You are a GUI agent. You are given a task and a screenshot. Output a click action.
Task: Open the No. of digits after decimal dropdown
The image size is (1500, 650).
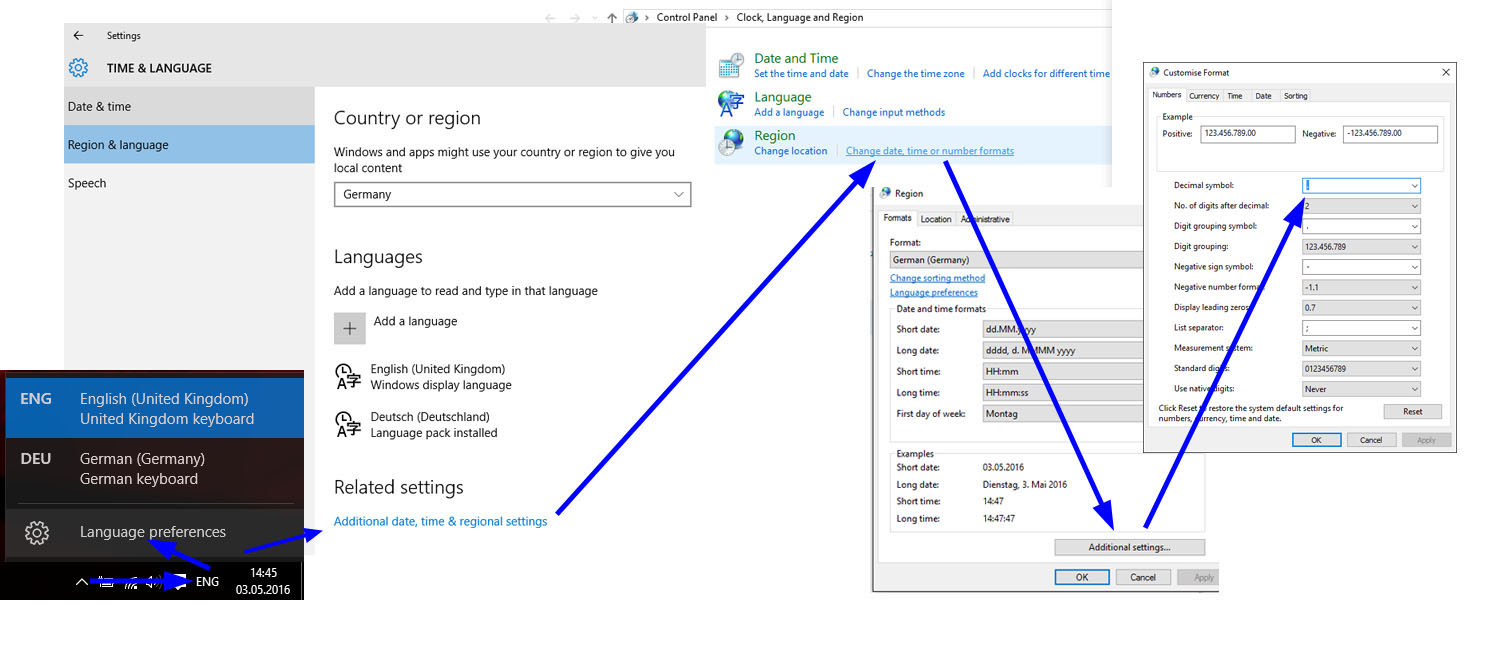[x=1361, y=206]
